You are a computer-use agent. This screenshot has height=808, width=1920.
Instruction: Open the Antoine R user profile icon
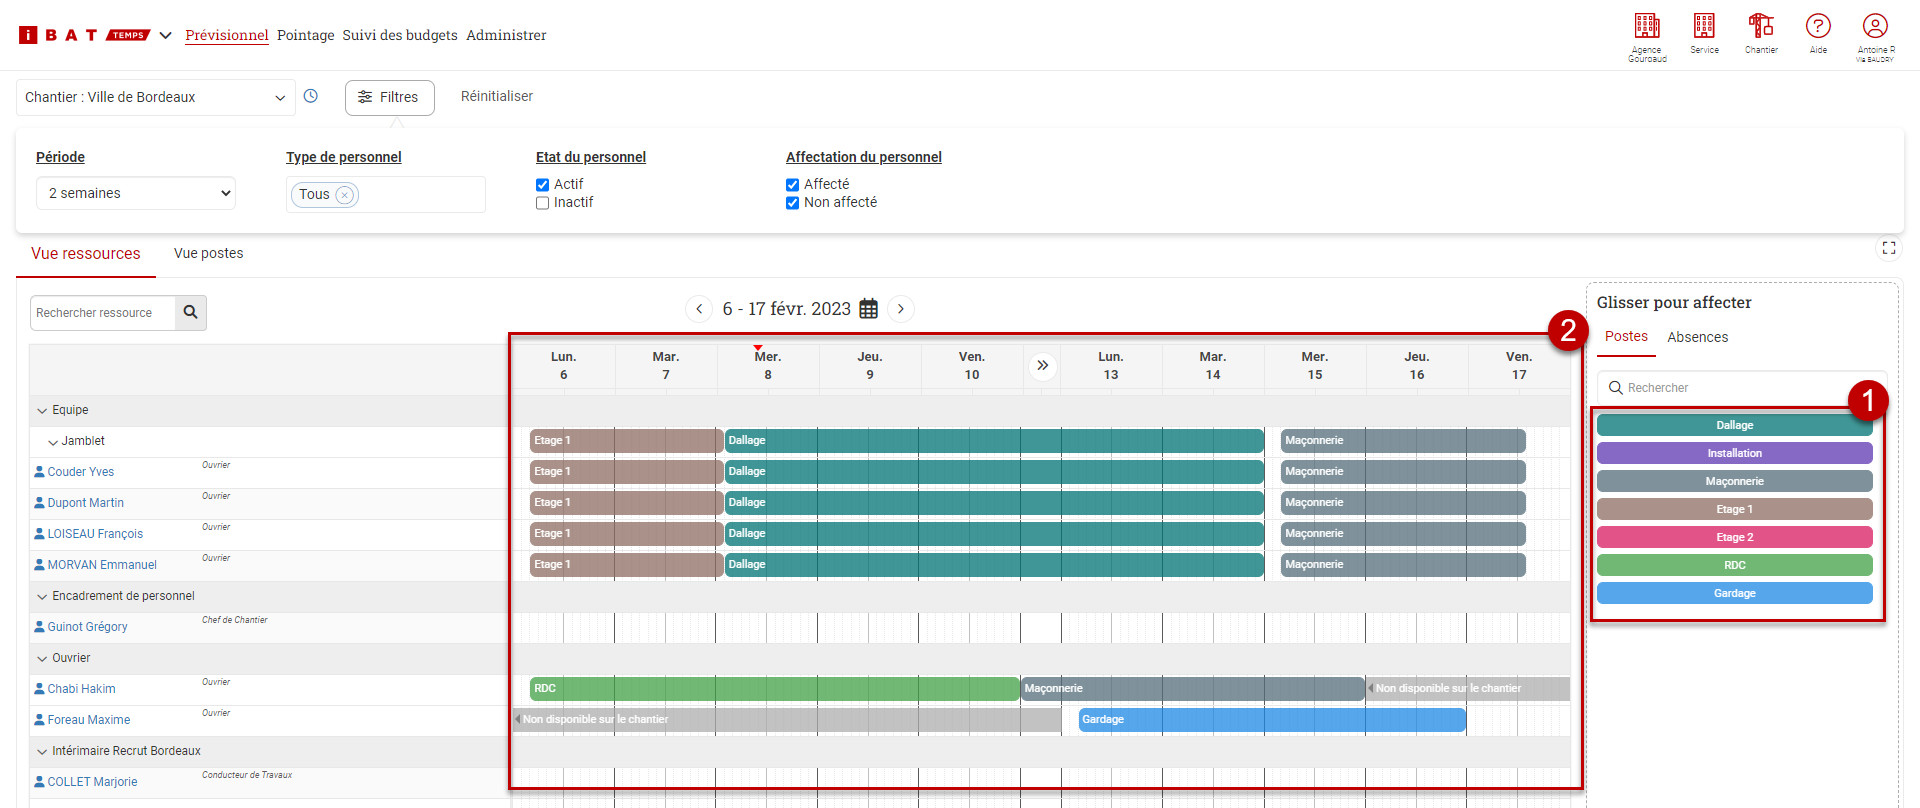pos(1875,27)
